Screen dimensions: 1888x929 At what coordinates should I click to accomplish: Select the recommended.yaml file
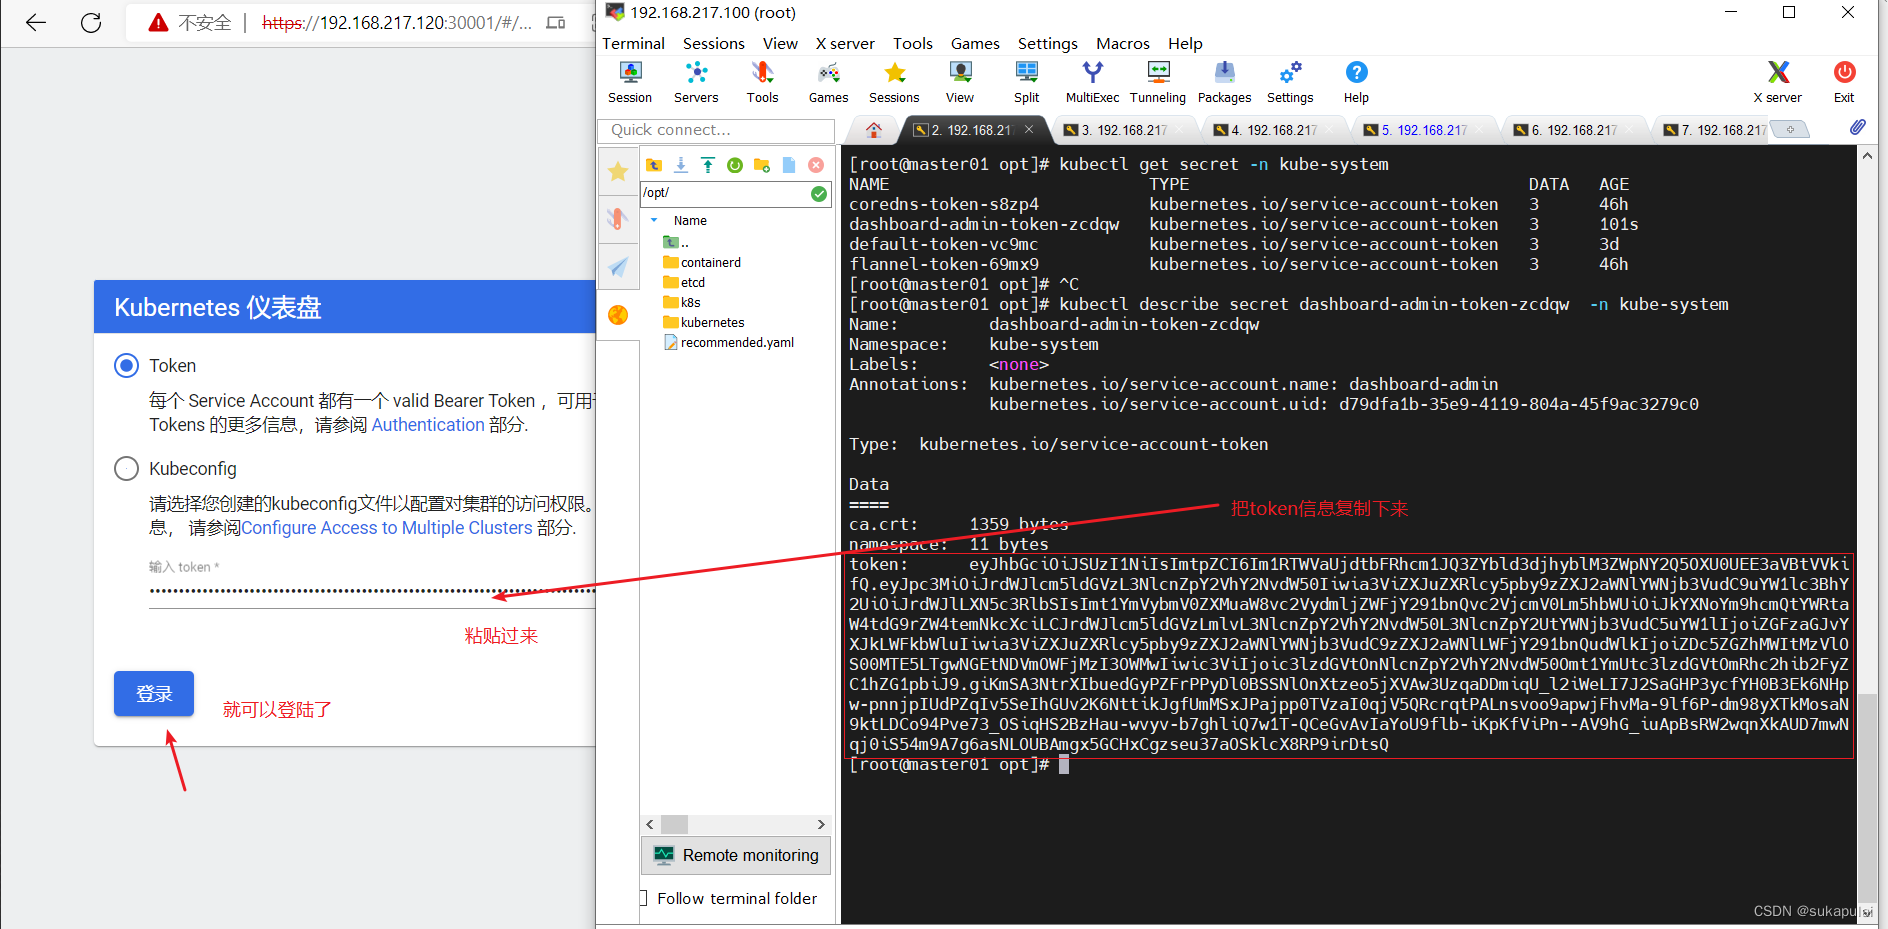(x=729, y=342)
